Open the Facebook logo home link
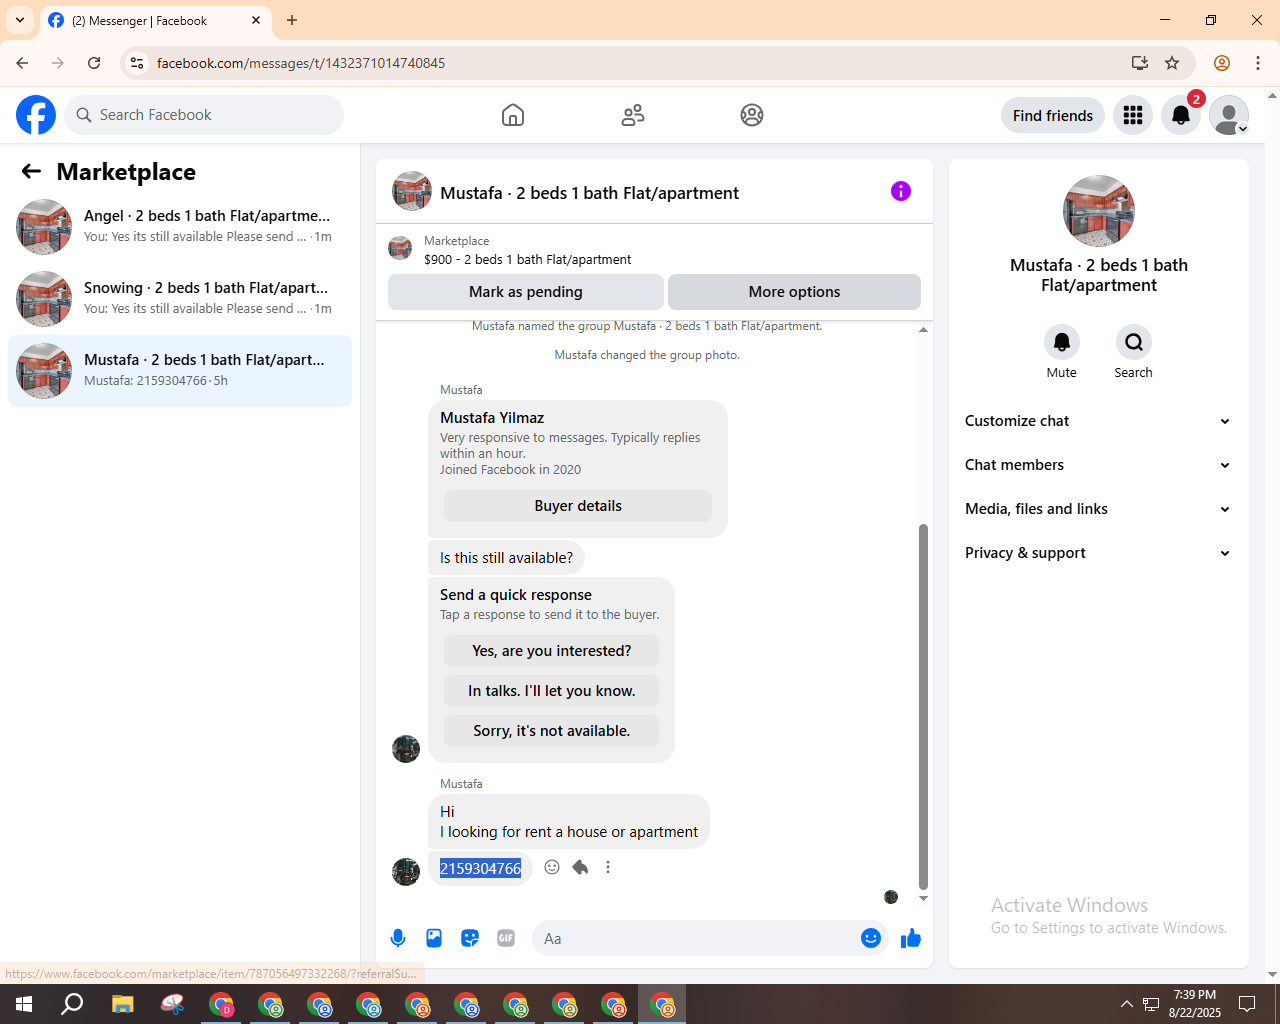Image resolution: width=1280 pixels, height=1024 pixels. 36,115
